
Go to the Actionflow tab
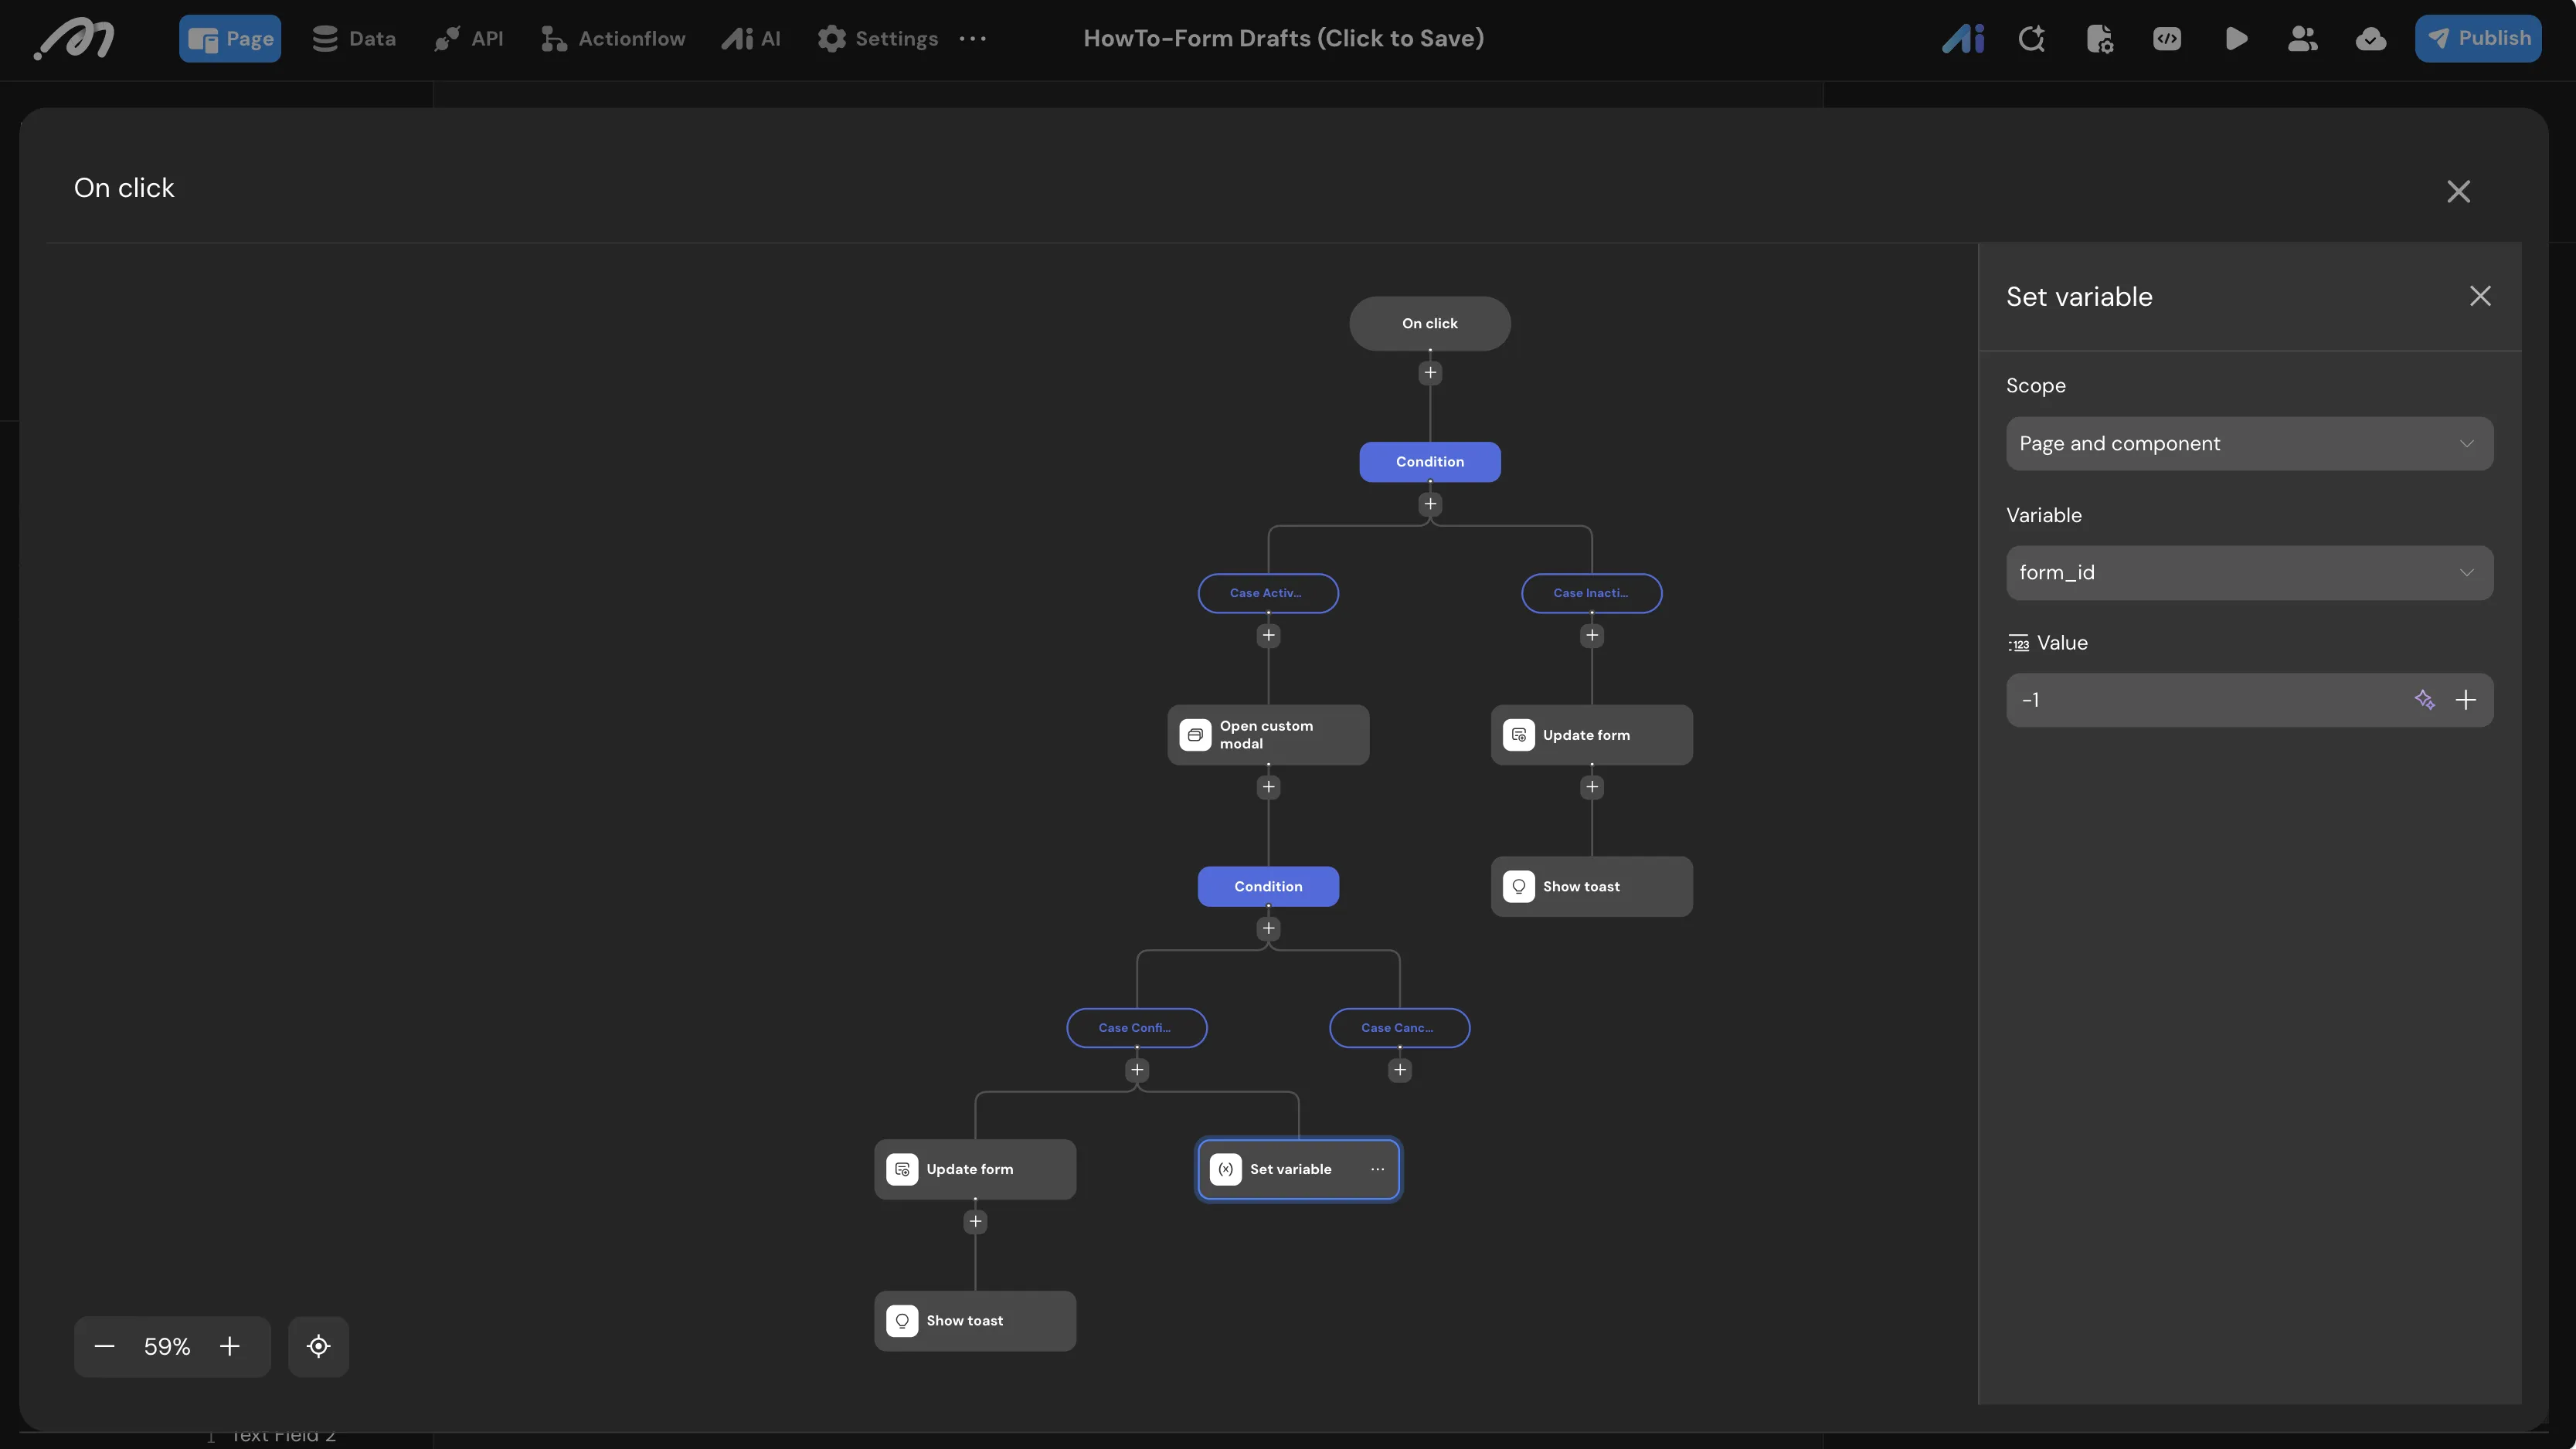pos(613,38)
